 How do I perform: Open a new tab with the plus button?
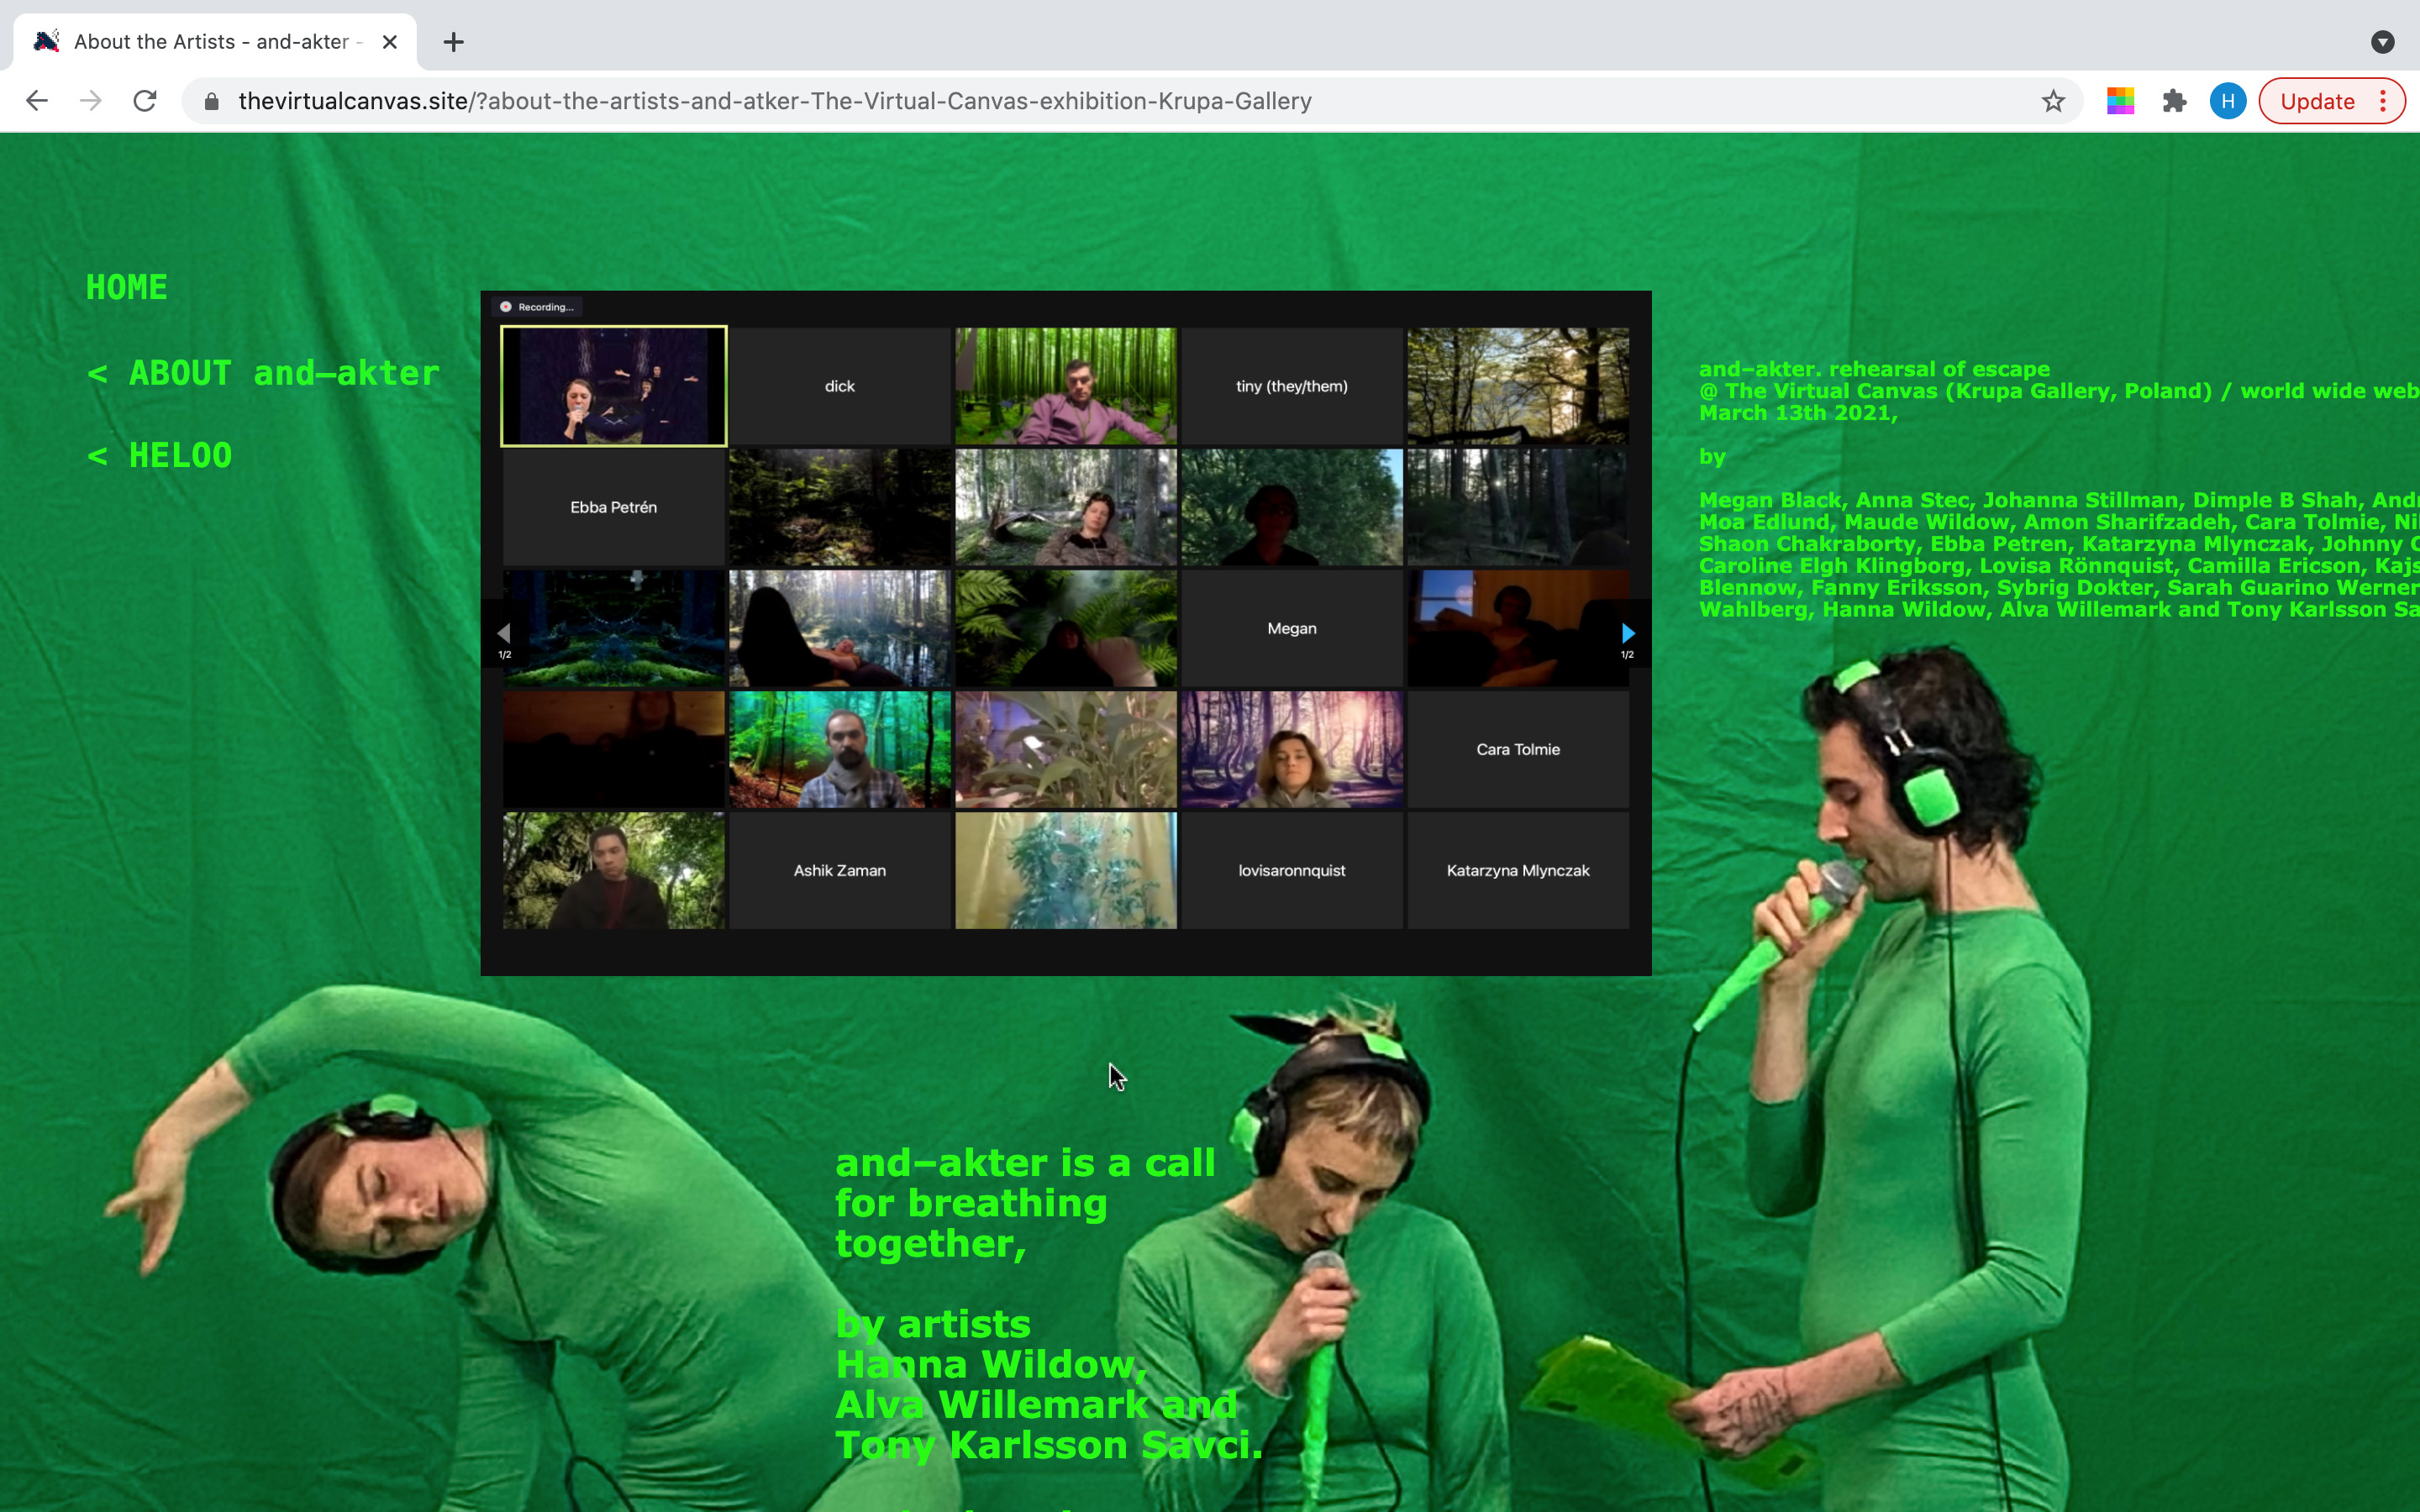coord(453,42)
